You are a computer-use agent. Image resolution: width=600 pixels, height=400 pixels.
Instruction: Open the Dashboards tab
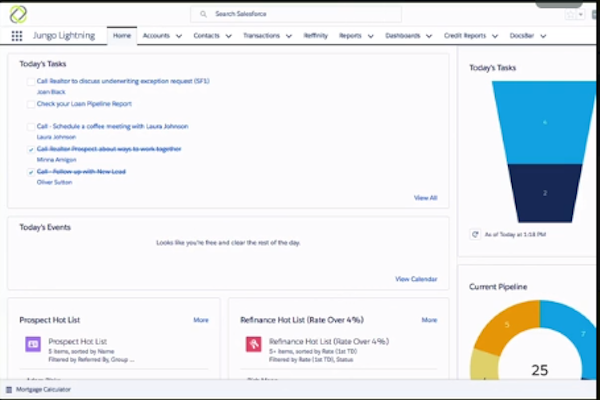pyautogui.click(x=403, y=36)
